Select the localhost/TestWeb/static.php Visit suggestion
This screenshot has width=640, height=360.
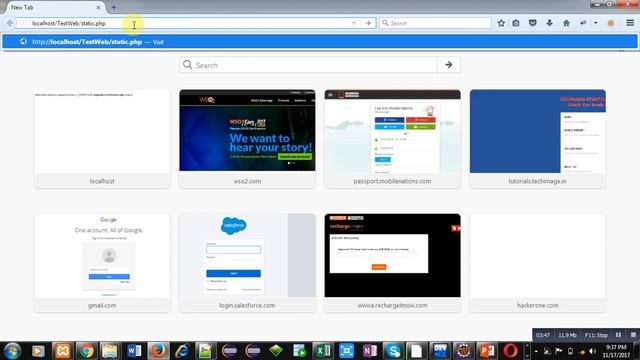(320, 42)
